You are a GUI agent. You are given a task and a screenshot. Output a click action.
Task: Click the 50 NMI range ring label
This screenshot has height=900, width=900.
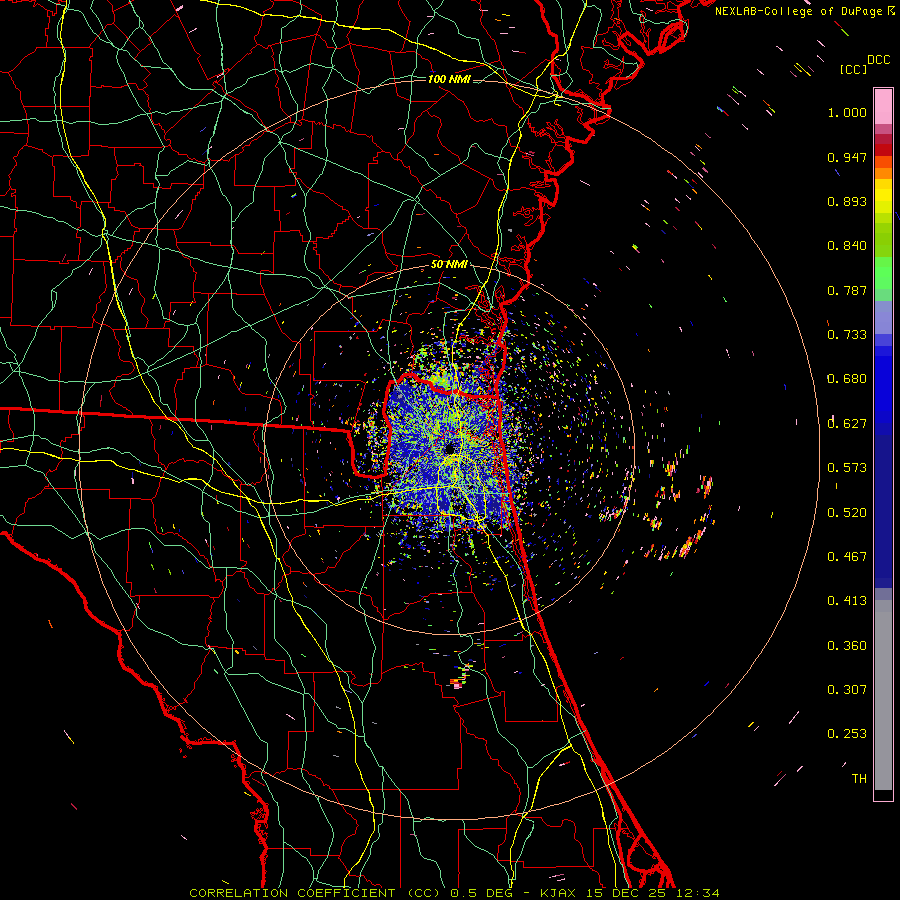(x=449, y=265)
